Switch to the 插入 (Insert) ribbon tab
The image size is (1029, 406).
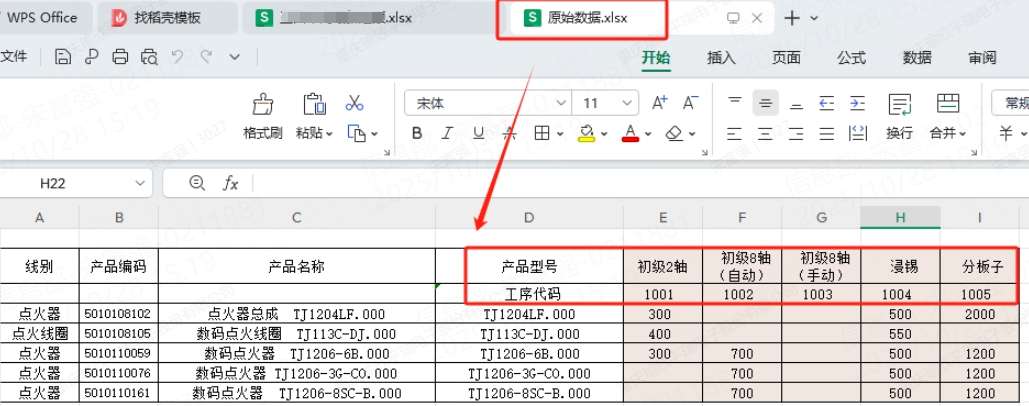[x=721, y=57]
